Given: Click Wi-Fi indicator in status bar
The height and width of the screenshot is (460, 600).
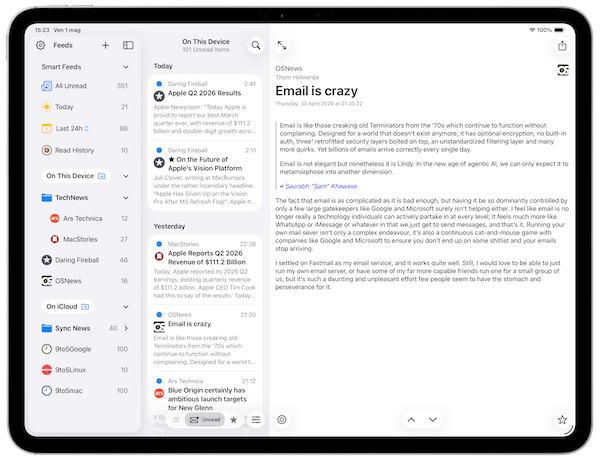Looking at the screenshot, I should (532, 30).
